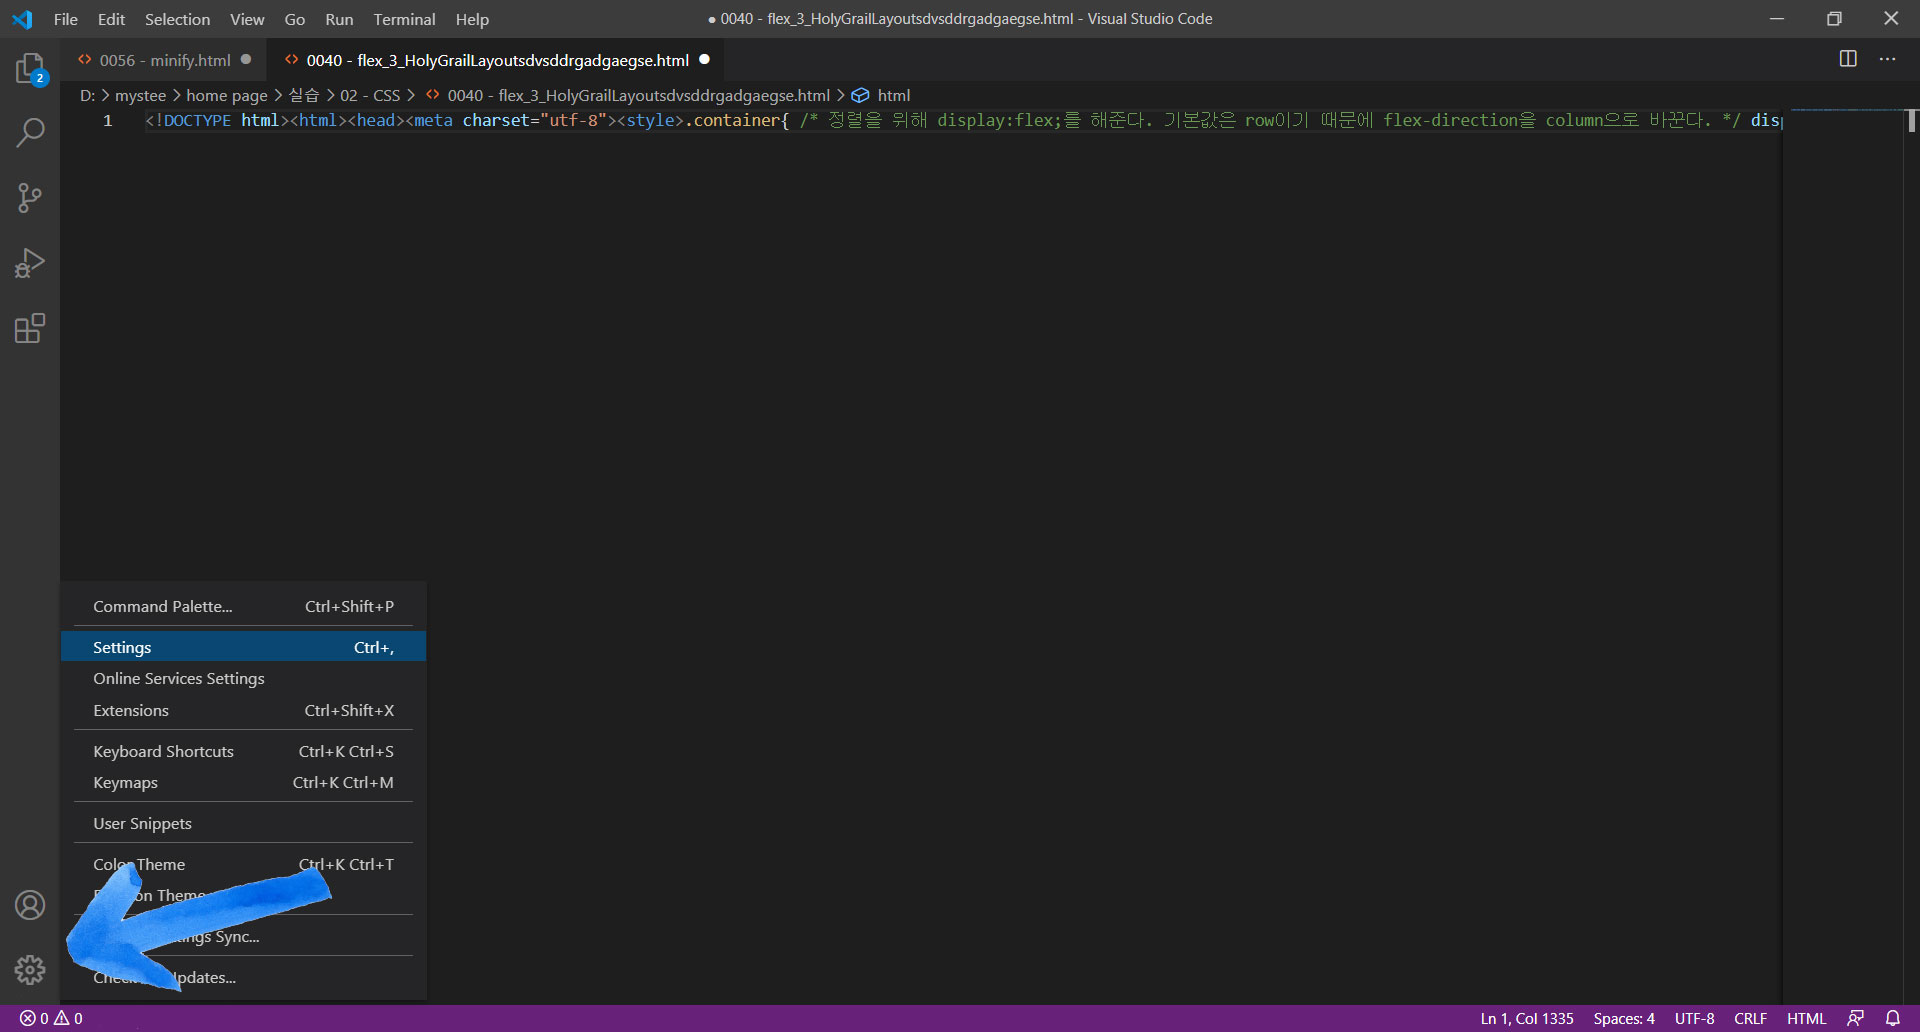The width and height of the screenshot is (1920, 1032).
Task: Open the editor More Actions ellipsis
Action: click(x=1887, y=59)
